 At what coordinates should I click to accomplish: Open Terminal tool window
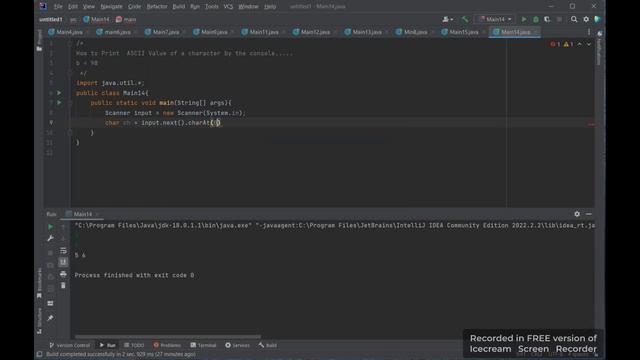203,345
